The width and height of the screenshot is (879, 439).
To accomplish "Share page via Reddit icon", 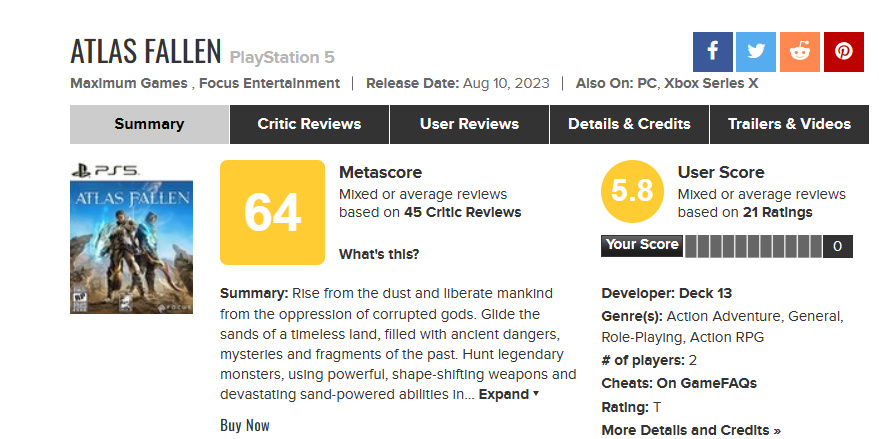I will pos(800,52).
